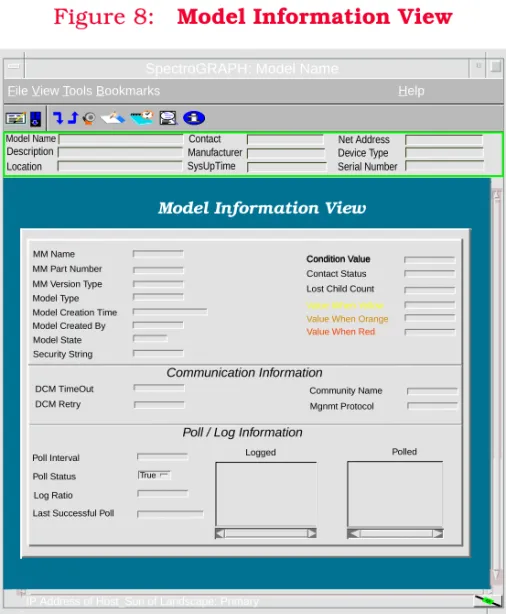
Task: Click the Value When Red field
Action: tap(430, 332)
